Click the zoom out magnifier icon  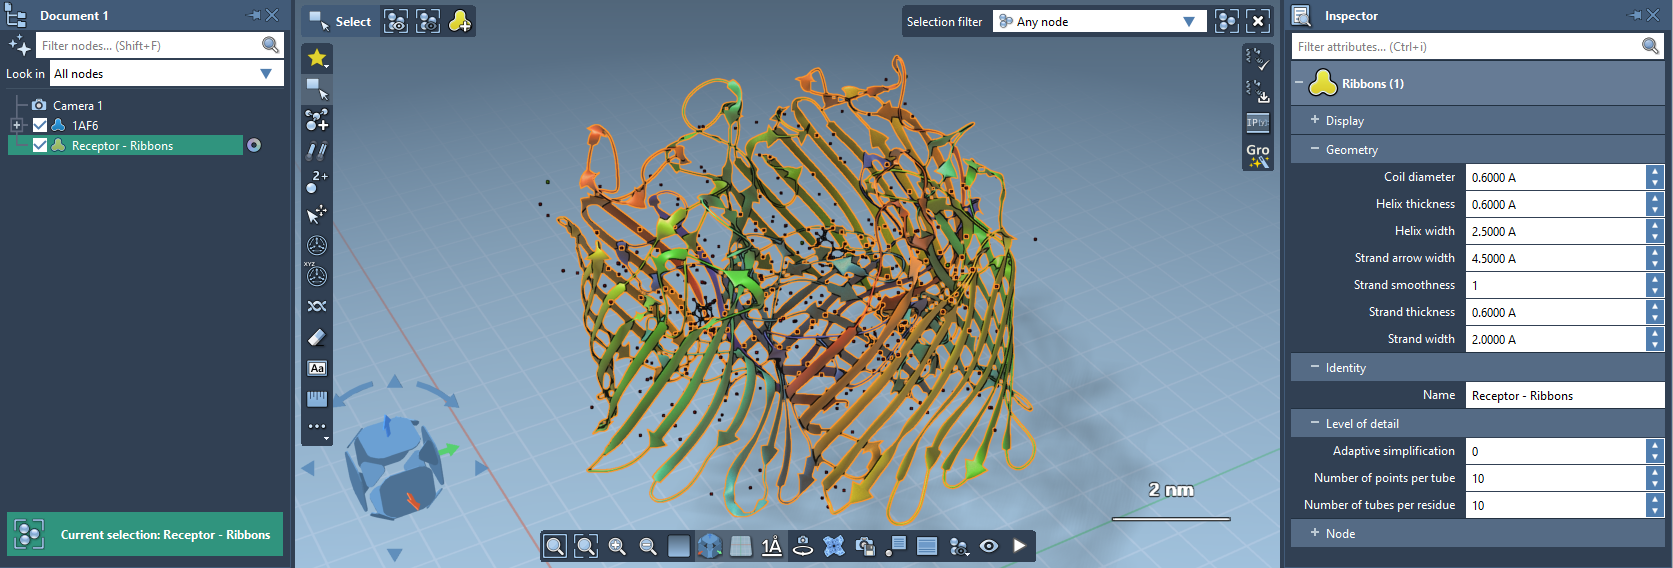648,546
